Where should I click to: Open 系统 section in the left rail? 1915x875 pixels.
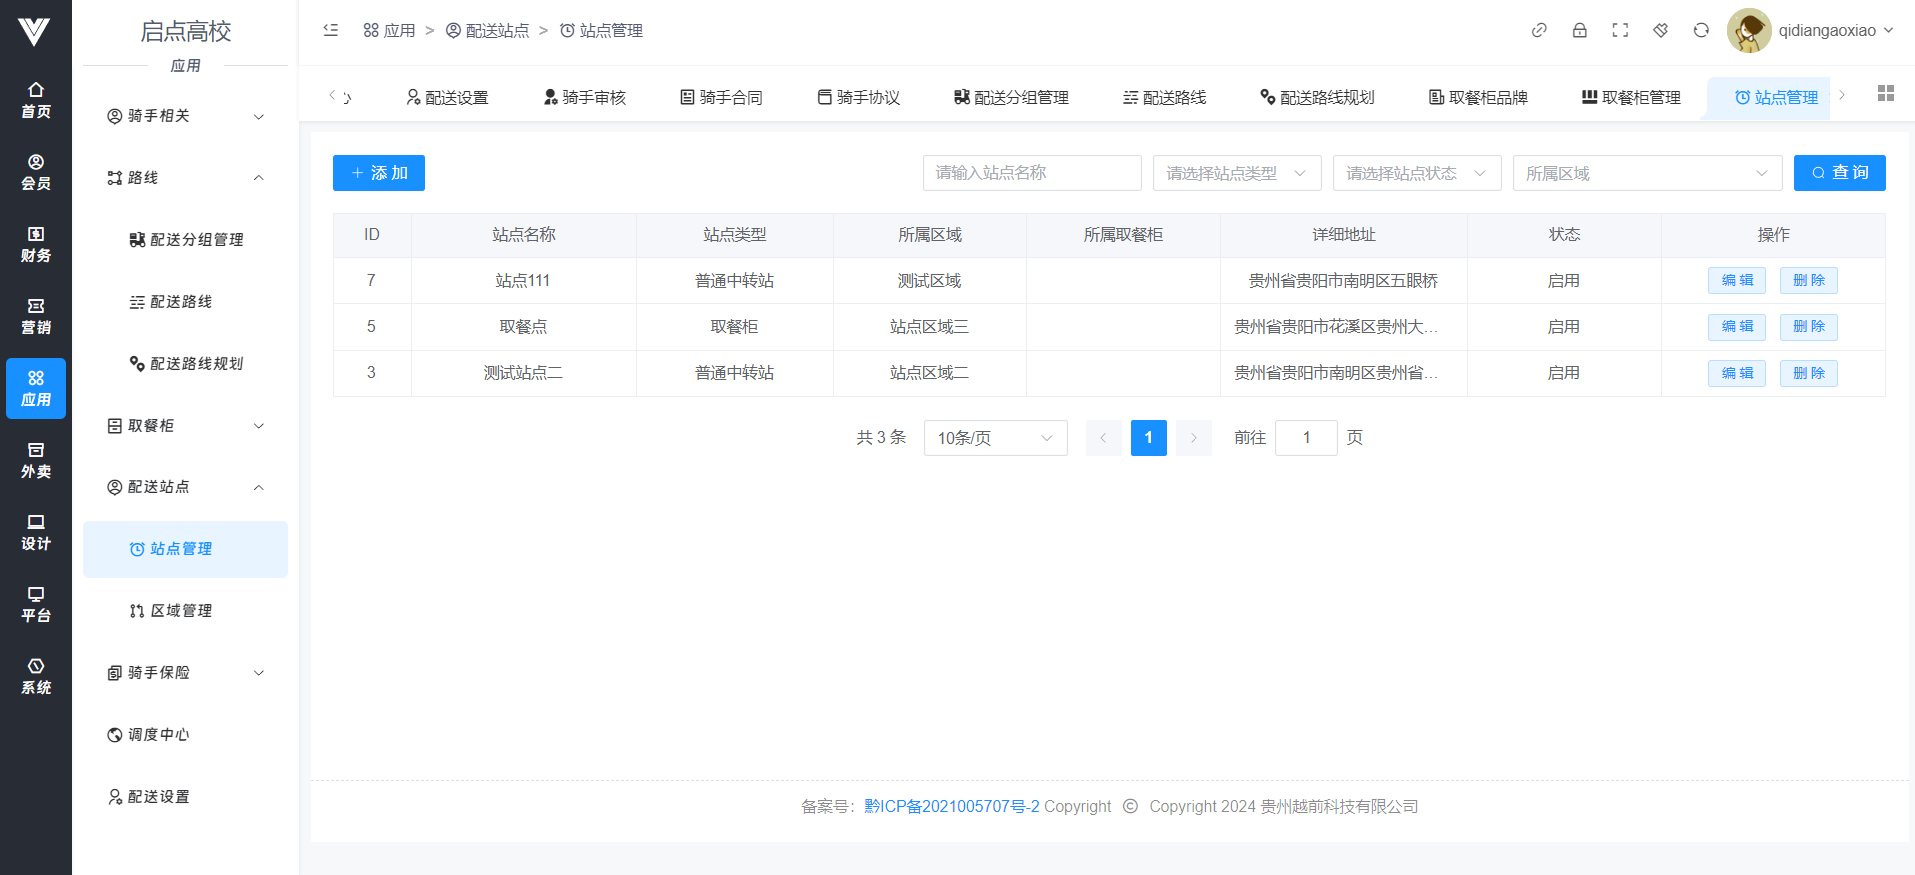click(36, 676)
